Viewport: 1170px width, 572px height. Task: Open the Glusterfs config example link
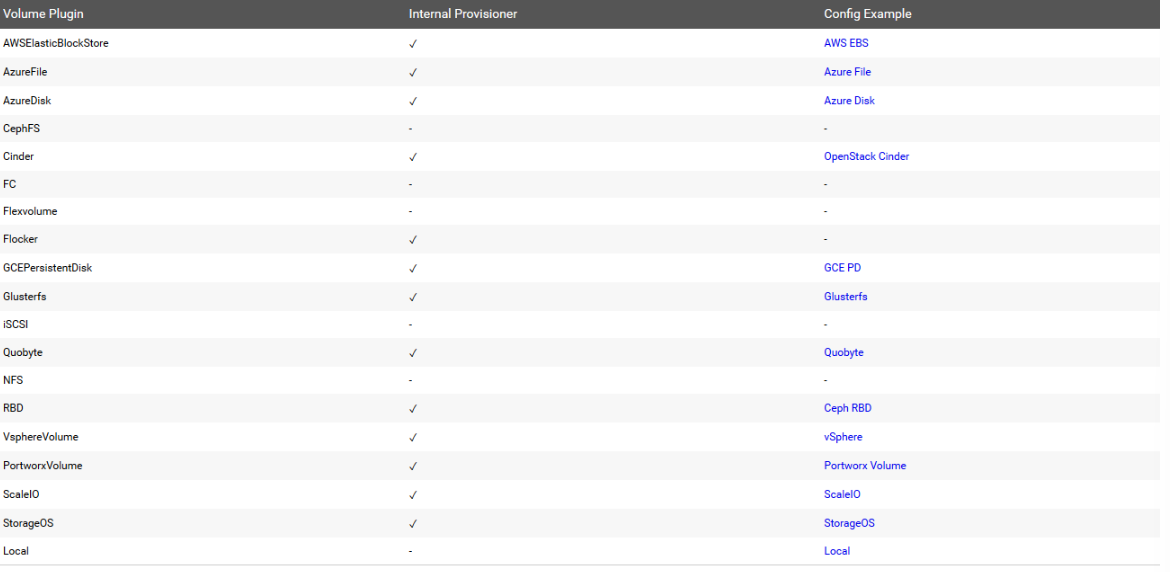pos(845,297)
